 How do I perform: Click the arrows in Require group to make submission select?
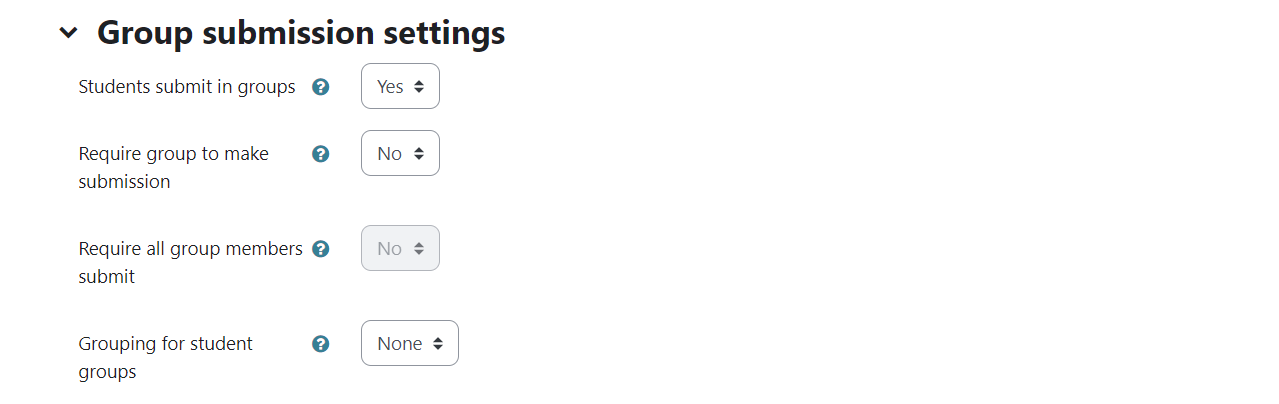[419, 154]
